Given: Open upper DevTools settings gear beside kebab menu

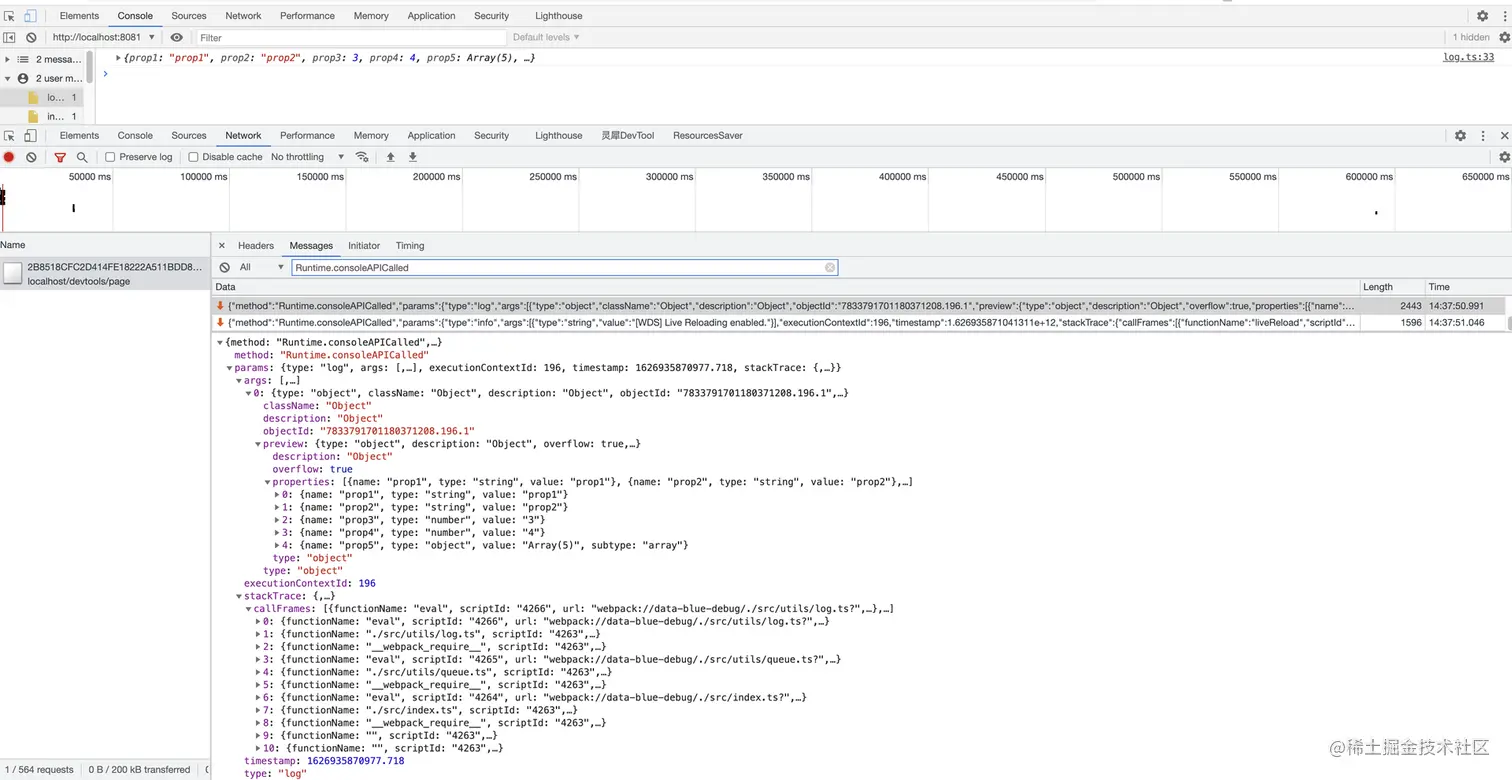Looking at the screenshot, I should pos(1482,16).
